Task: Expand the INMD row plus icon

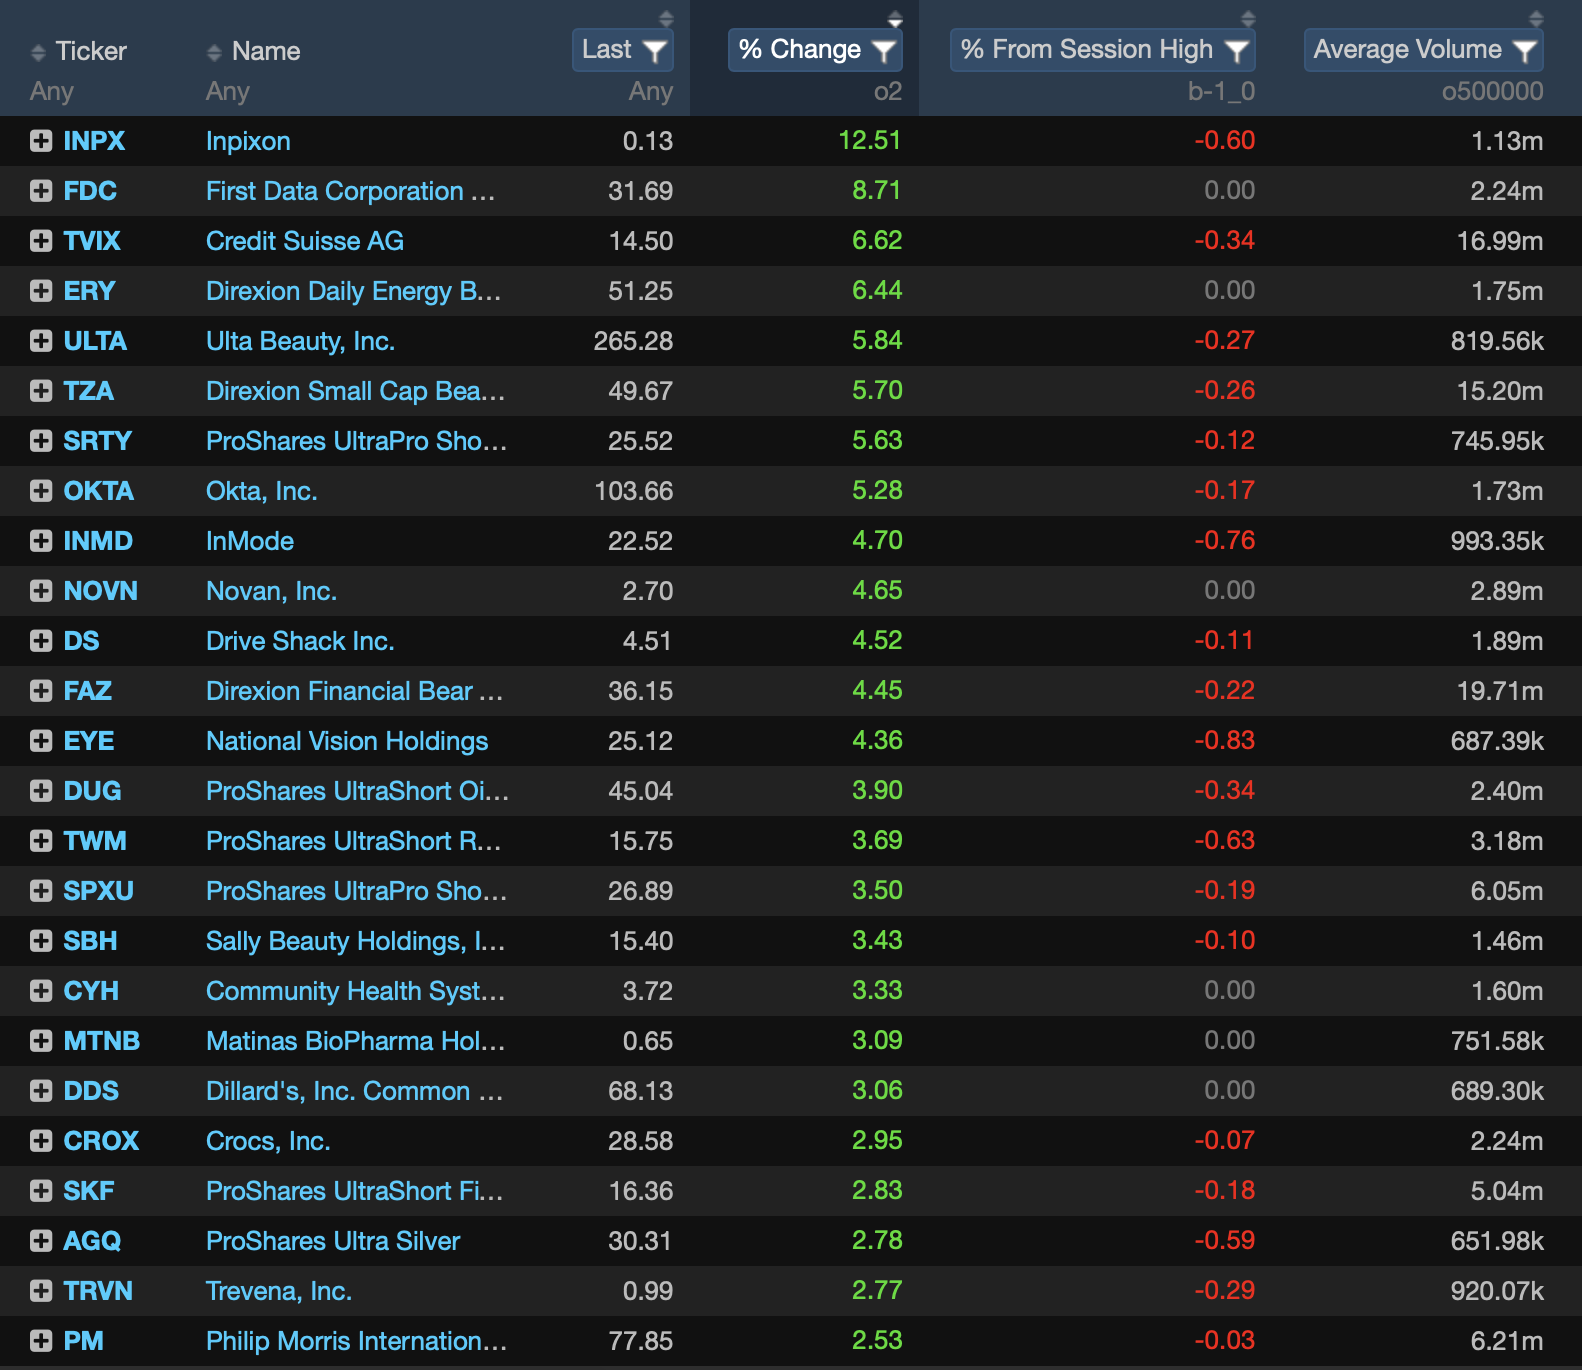Action: (x=41, y=541)
